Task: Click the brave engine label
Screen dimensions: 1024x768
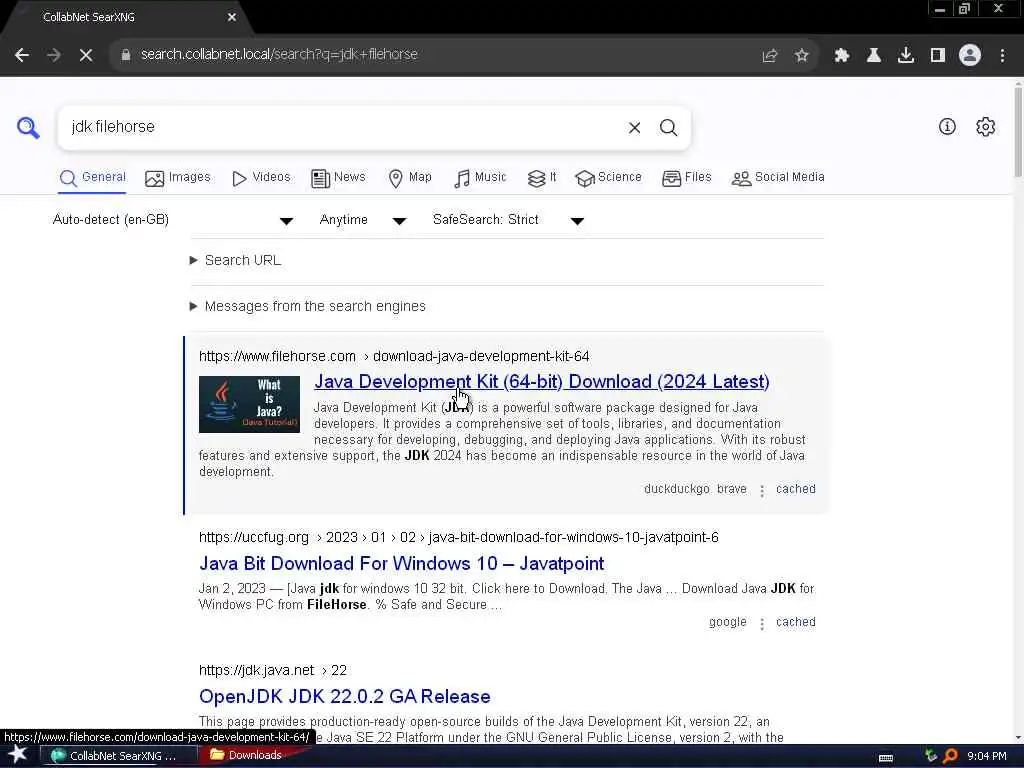Action: [731, 489]
